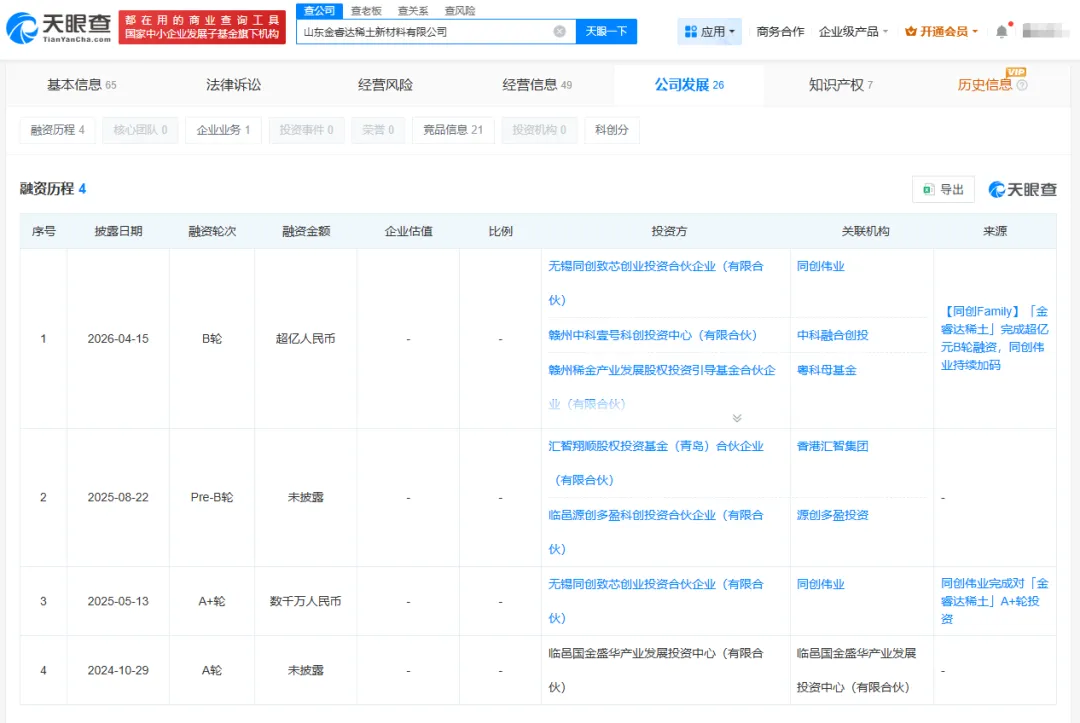
Task: Switch to the 知识产权 tab
Action: pyautogui.click(x=840, y=85)
